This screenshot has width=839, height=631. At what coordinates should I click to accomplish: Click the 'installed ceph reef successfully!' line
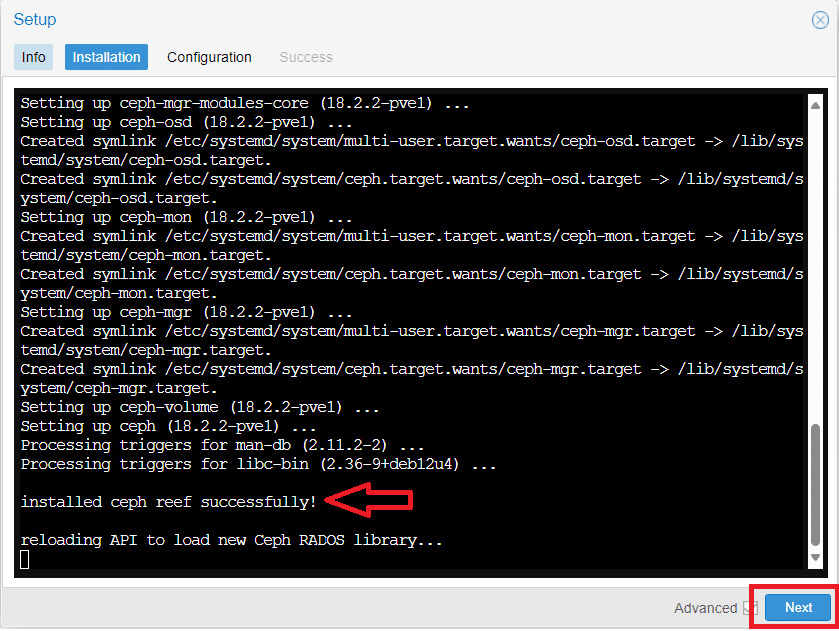[x=169, y=502]
